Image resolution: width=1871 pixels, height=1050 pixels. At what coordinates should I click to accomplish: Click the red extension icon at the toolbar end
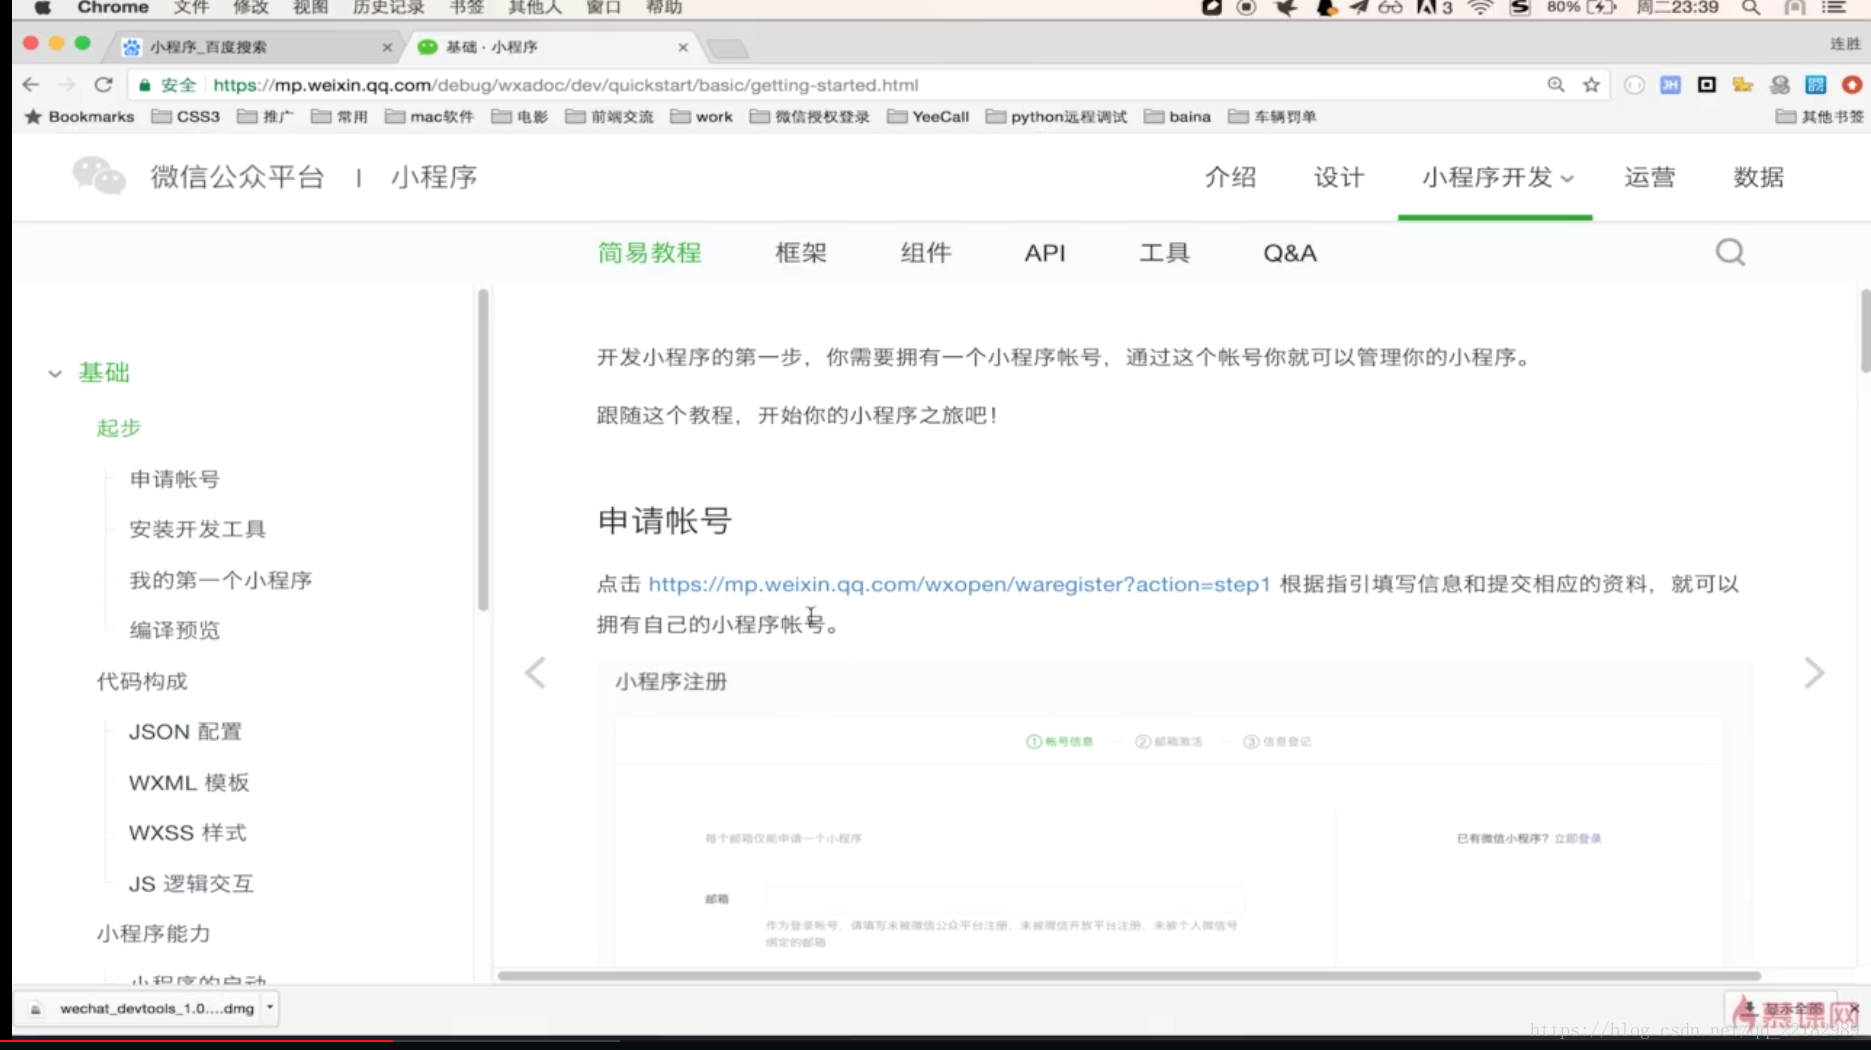(x=1852, y=85)
